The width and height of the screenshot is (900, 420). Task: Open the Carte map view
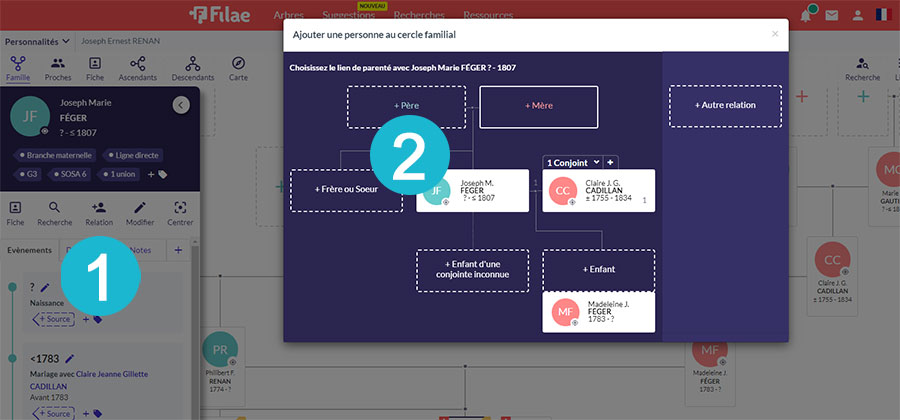[x=238, y=65]
